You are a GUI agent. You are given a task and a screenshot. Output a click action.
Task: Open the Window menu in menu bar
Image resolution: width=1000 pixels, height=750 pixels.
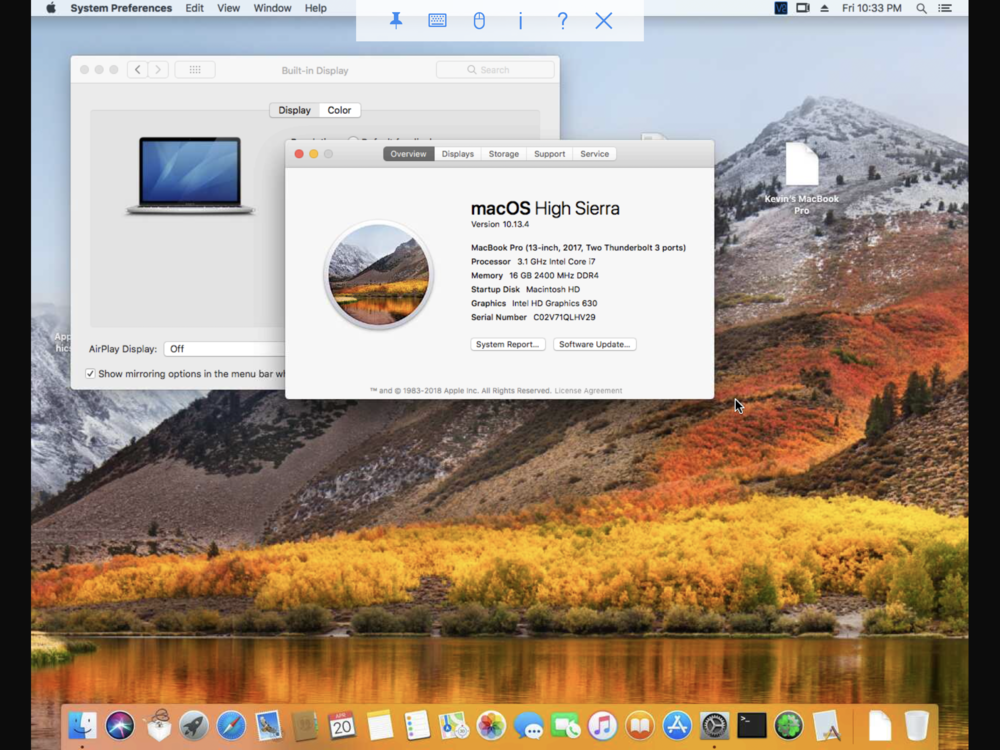272,8
